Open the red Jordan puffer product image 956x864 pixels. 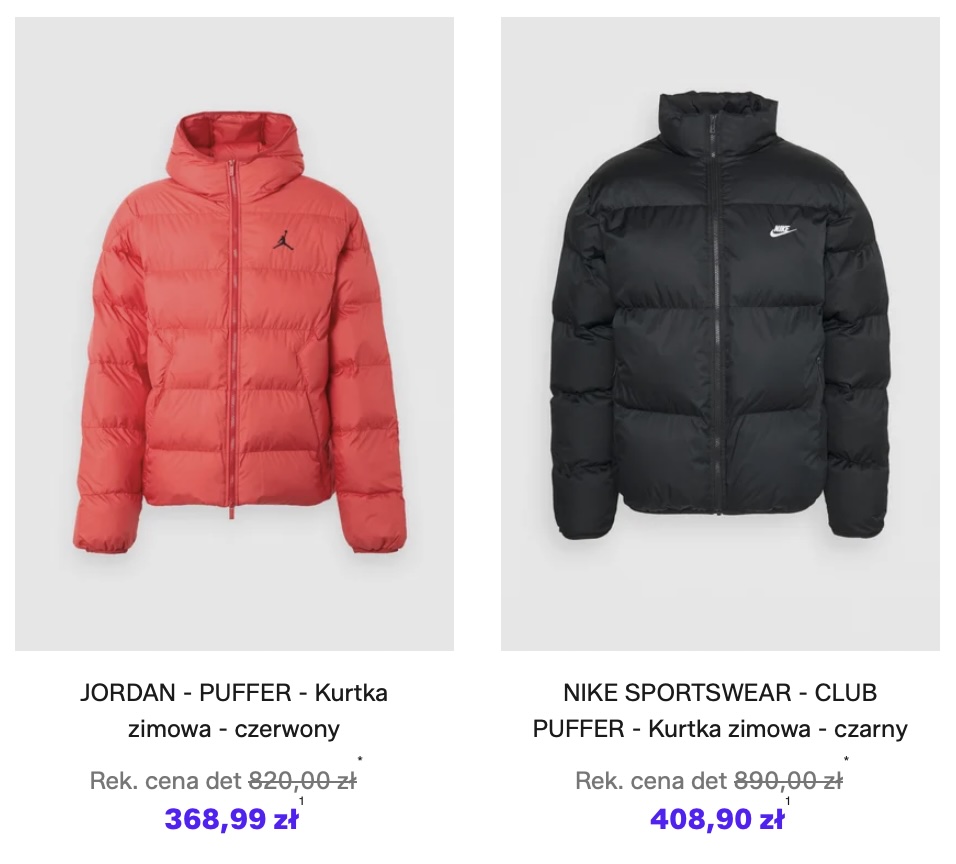(x=234, y=334)
